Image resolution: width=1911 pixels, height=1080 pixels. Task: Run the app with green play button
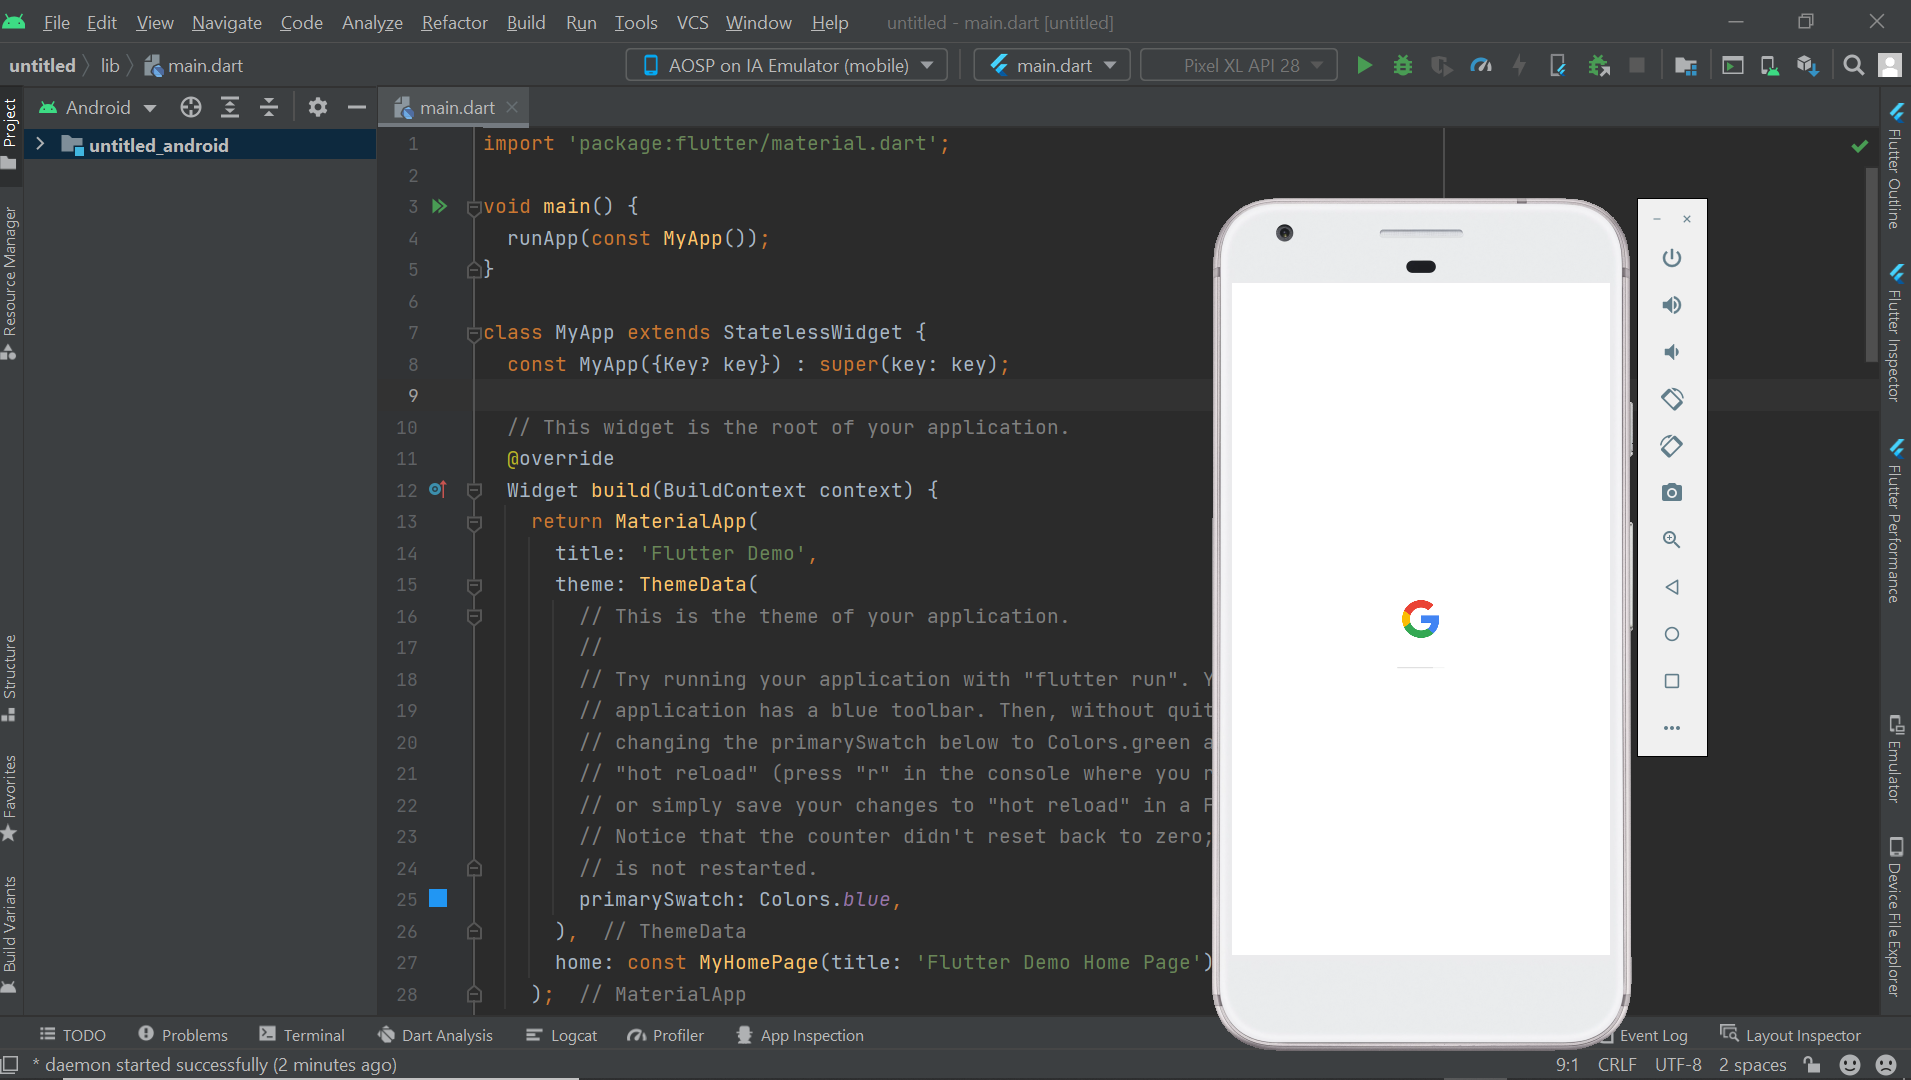[1364, 66]
